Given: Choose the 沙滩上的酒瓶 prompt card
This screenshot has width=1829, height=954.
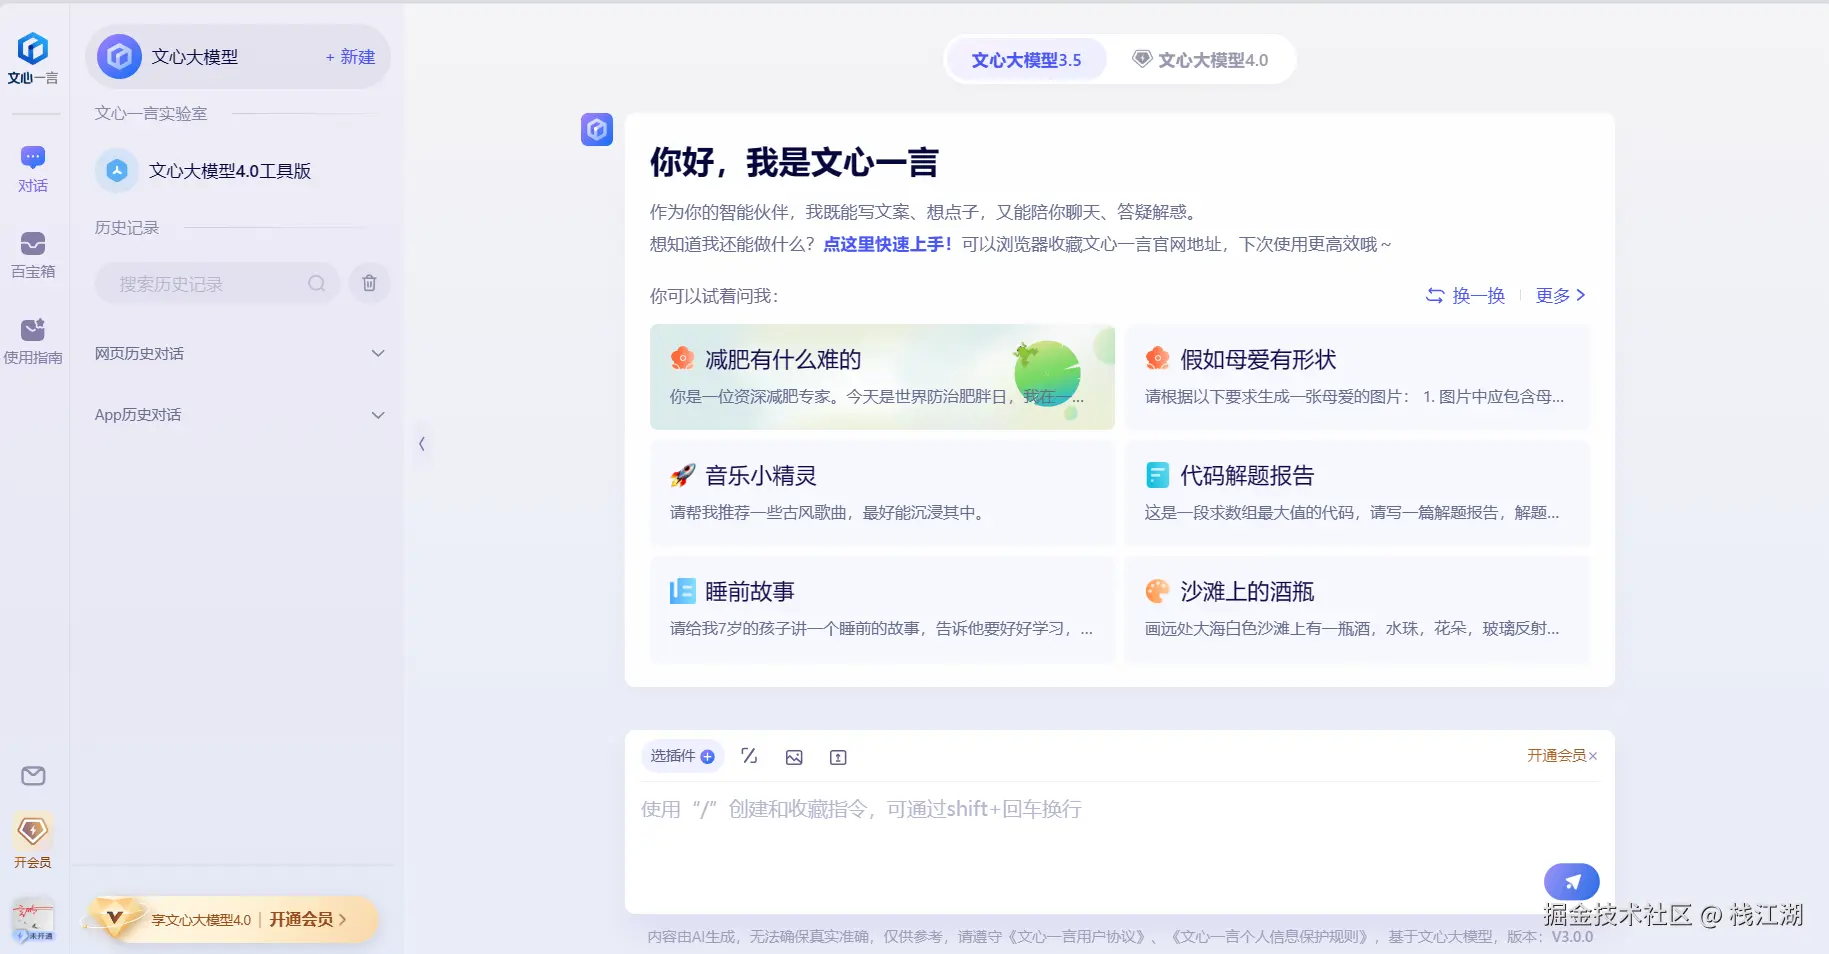Looking at the screenshot, I should click(x=1357, y=609).
